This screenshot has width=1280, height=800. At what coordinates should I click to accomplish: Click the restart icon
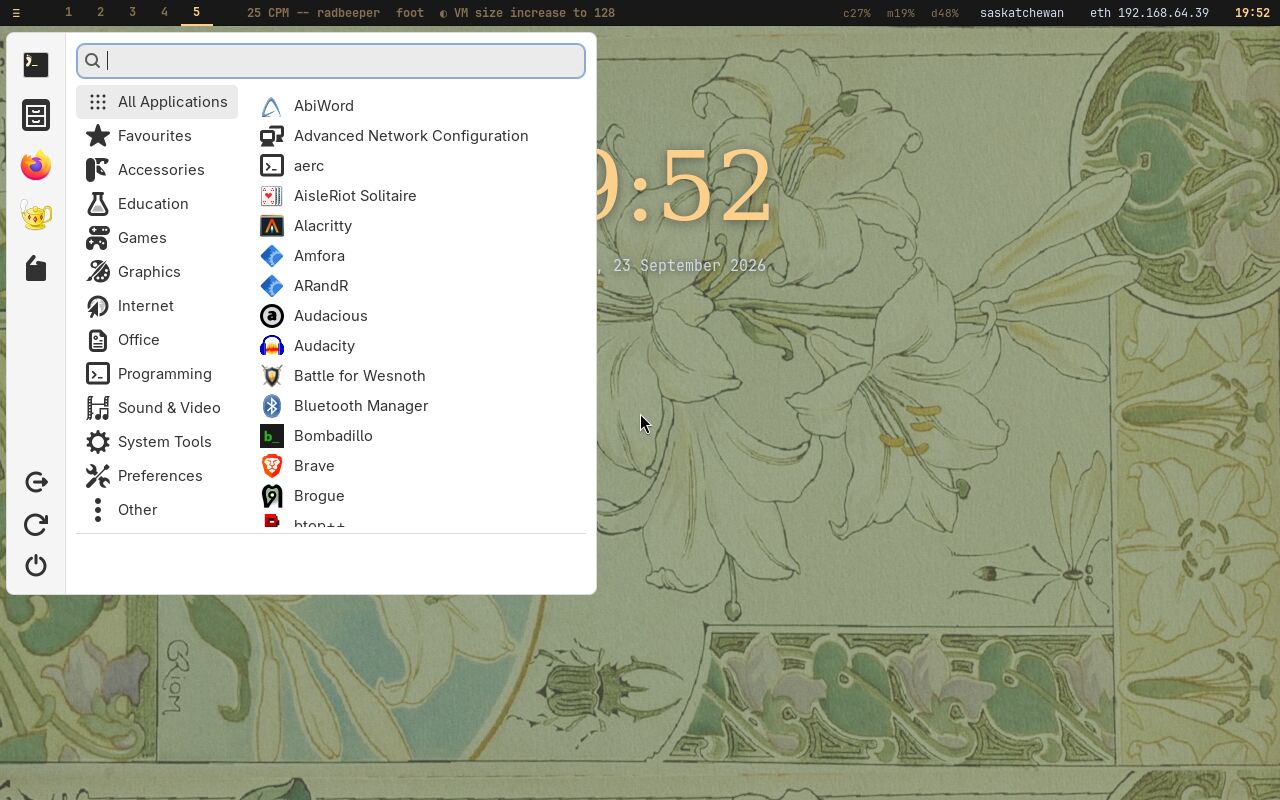pos(36,524)
